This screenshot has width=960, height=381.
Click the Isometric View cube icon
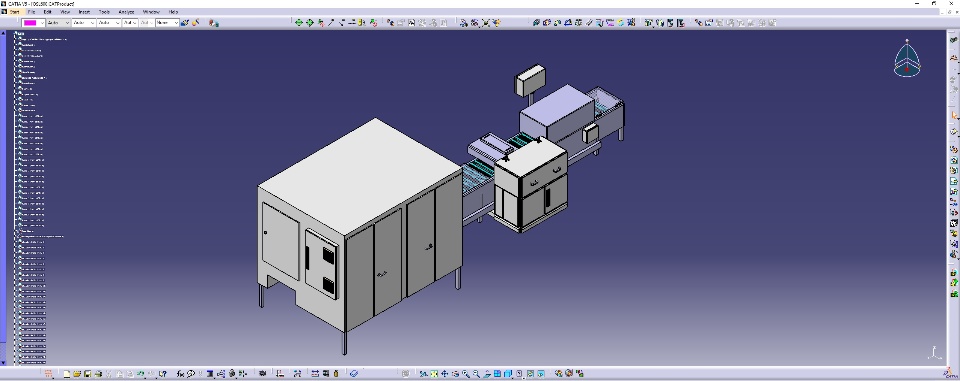click(x=508, y=374)
